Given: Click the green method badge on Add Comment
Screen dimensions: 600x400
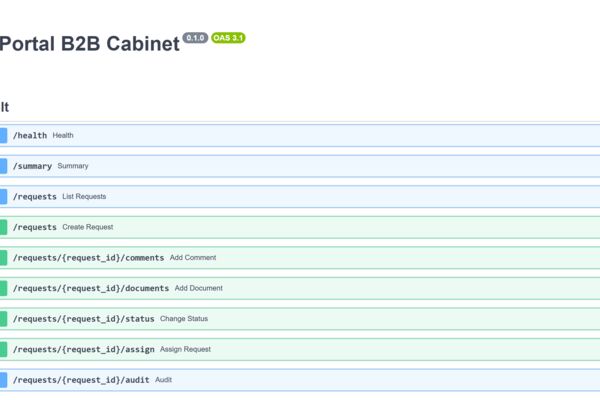Looking at the screenshot, I should coord(3,258).
